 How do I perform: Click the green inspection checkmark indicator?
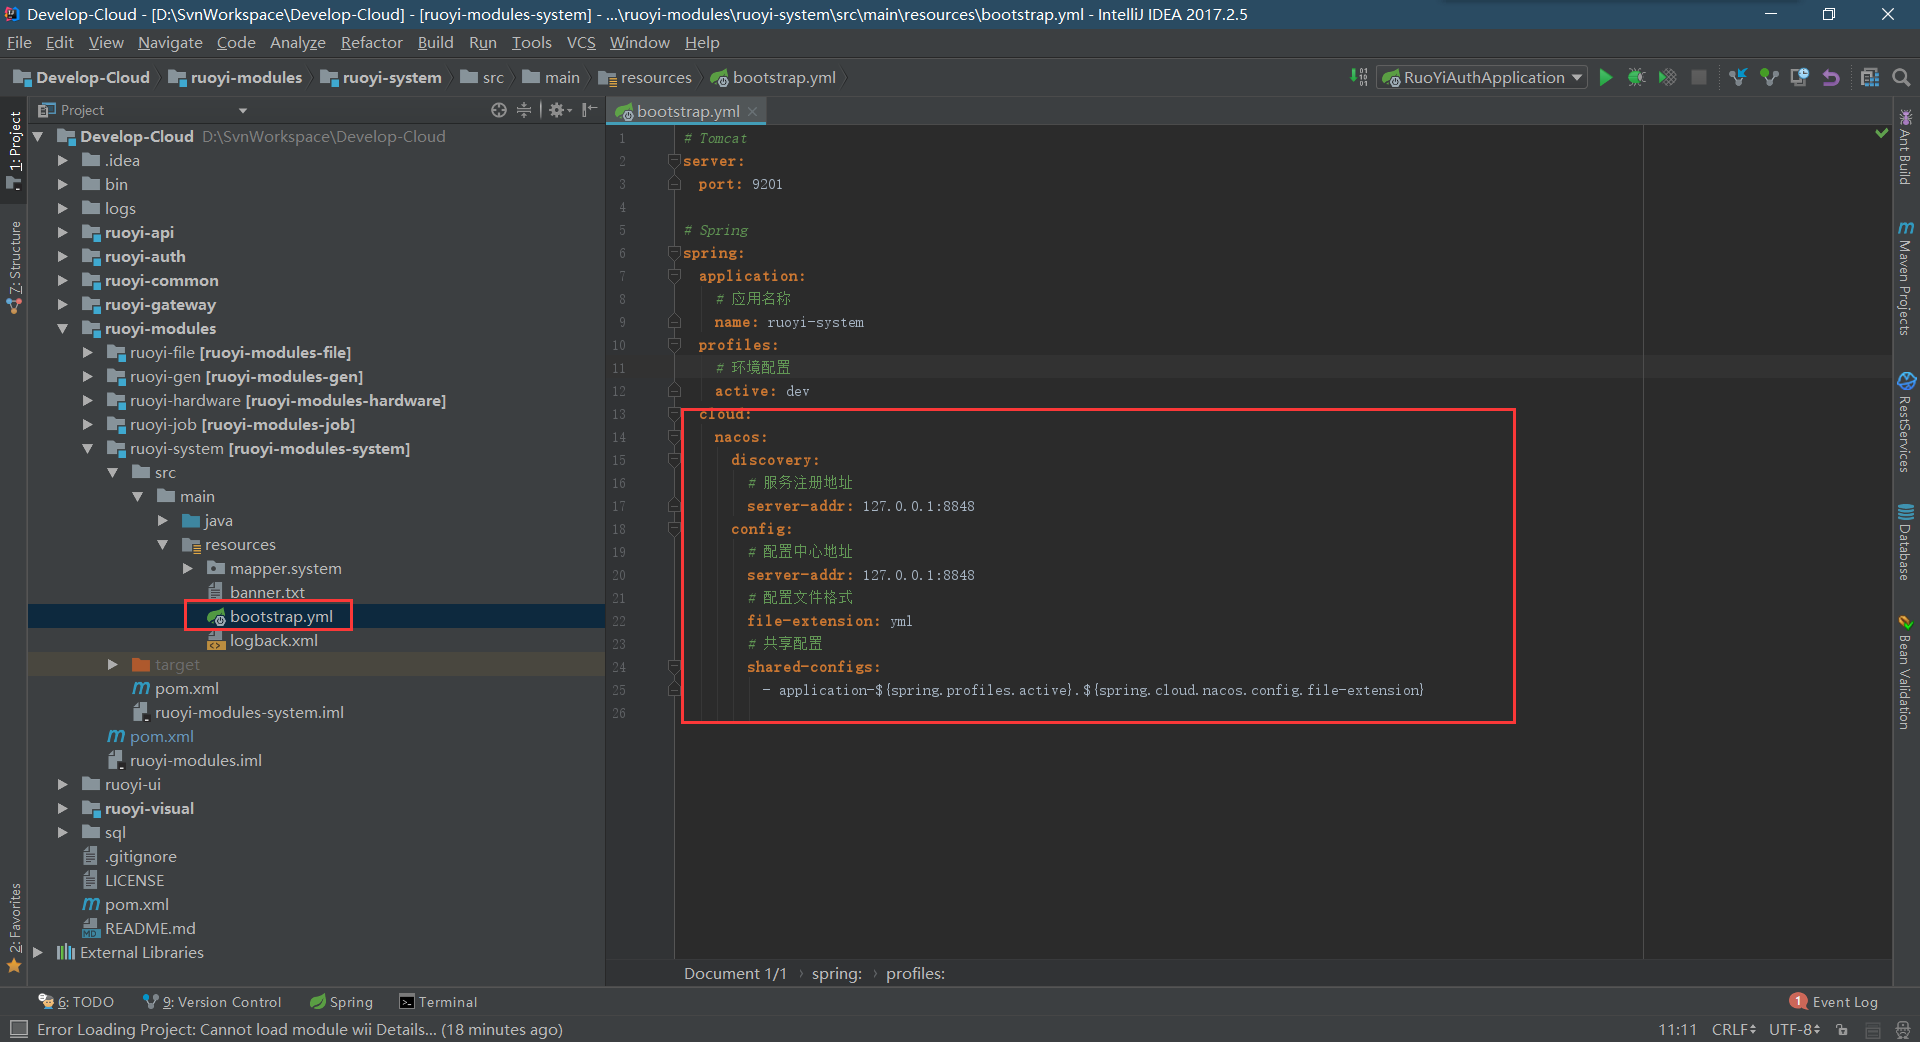[x=1881, y=133]
